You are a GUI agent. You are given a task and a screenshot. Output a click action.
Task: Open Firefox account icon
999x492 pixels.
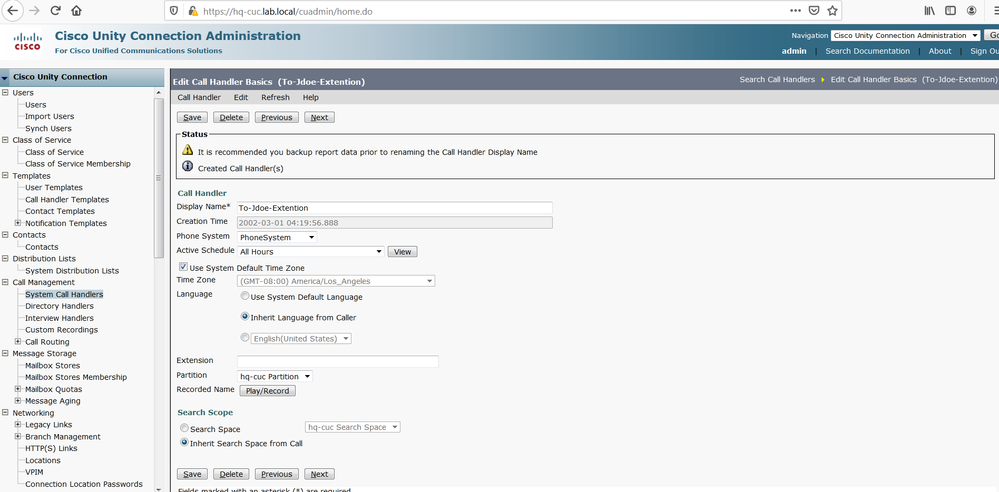pyautogui.click(x=971, y=11)
